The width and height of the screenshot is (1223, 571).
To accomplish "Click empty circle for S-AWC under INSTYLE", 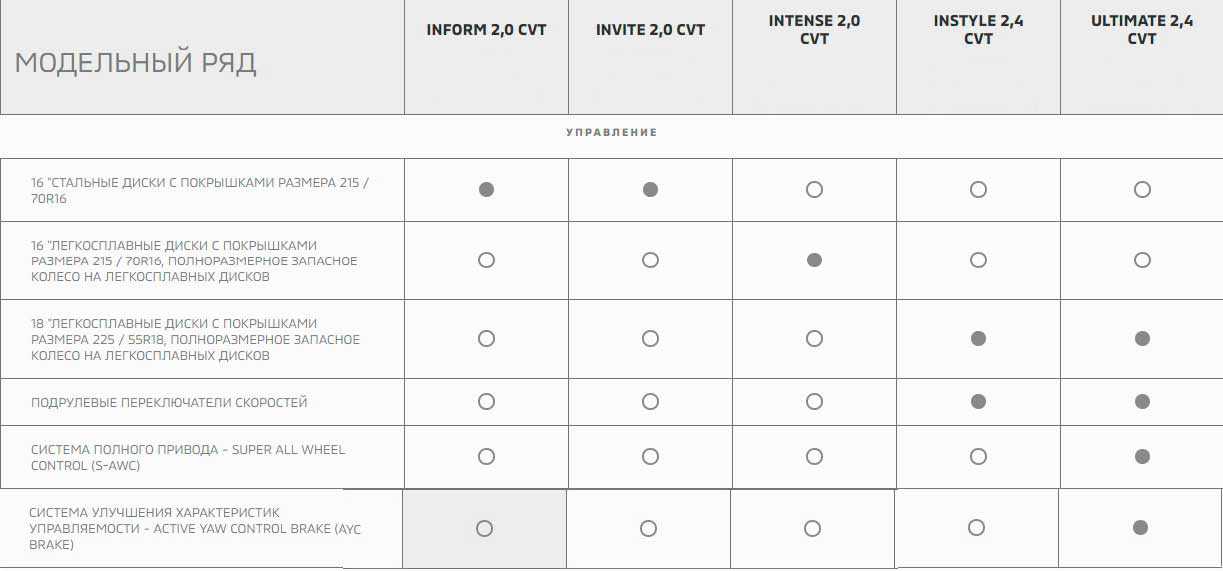I will tap(978, 457).
